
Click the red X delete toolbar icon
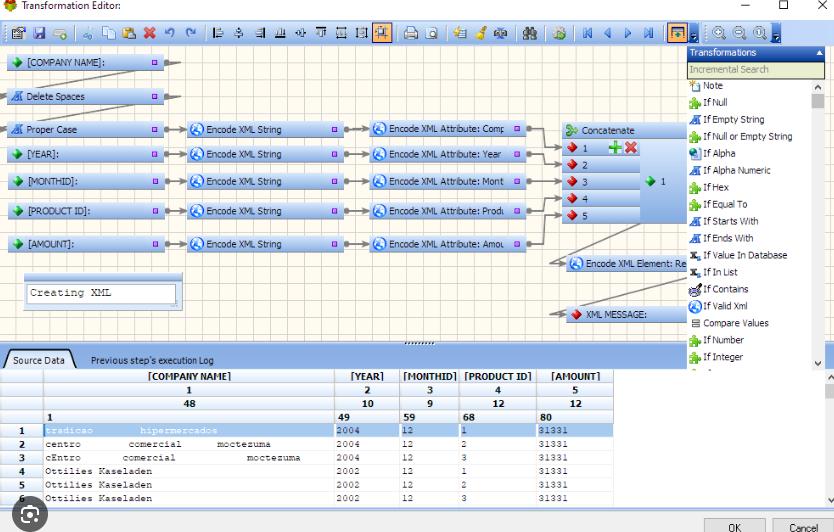150,33
